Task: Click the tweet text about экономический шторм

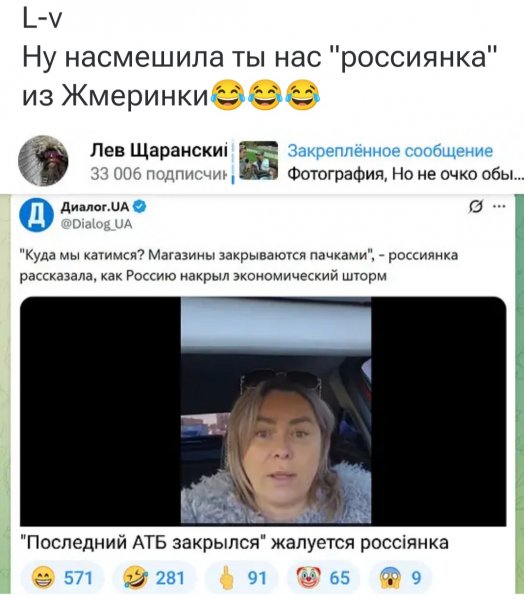Action: [239, 265]
